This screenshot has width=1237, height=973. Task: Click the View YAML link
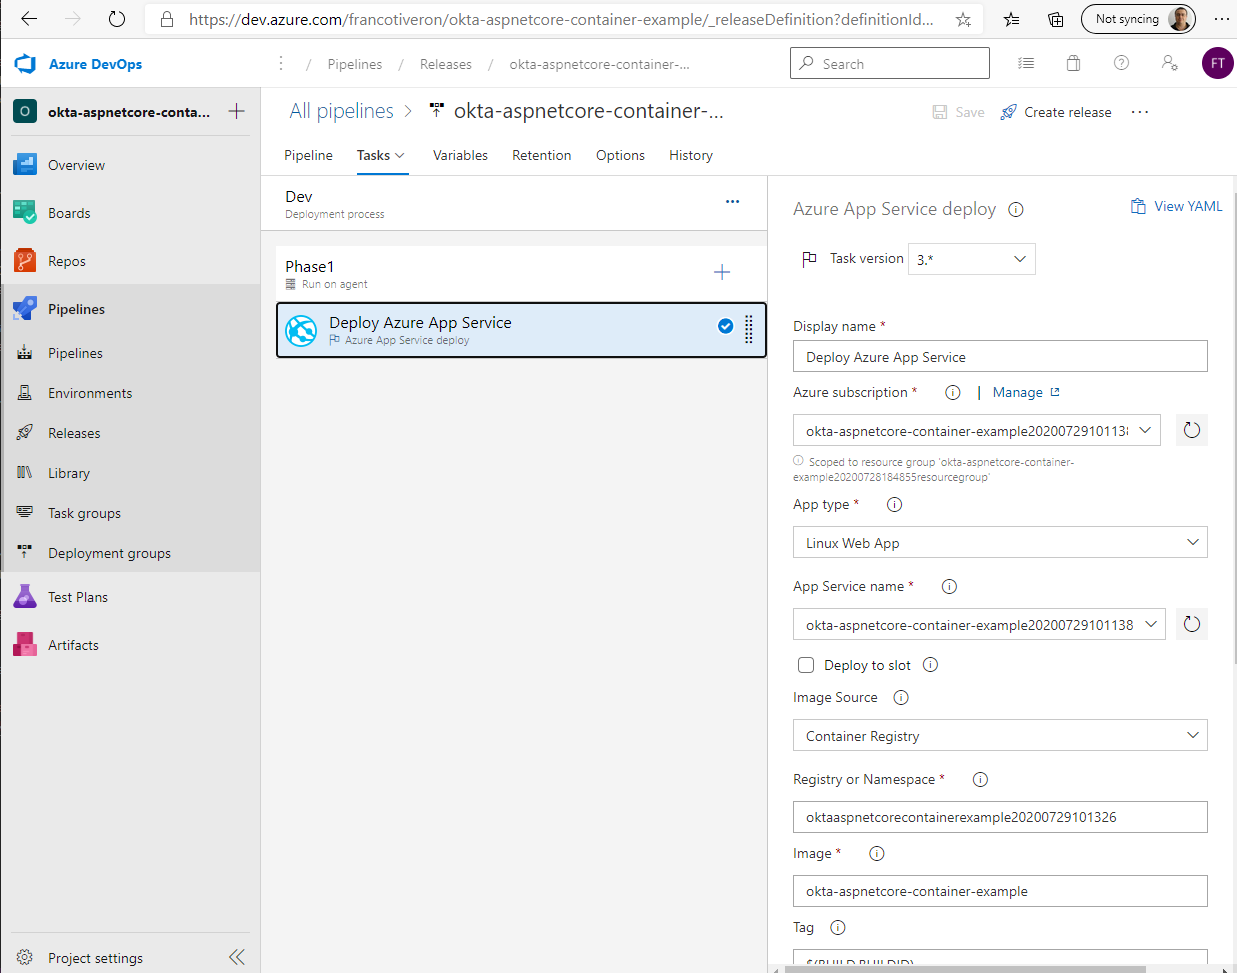pos(1177,206)
